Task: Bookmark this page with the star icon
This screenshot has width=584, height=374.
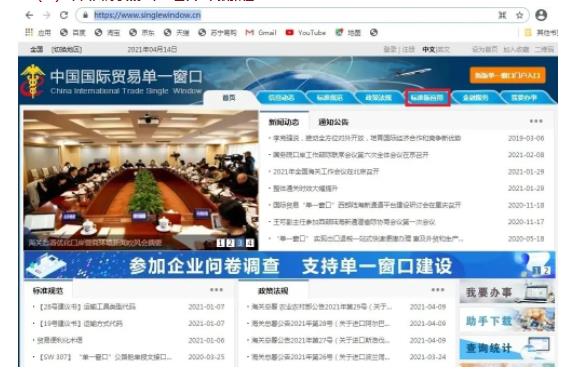Action: (520, 15)
